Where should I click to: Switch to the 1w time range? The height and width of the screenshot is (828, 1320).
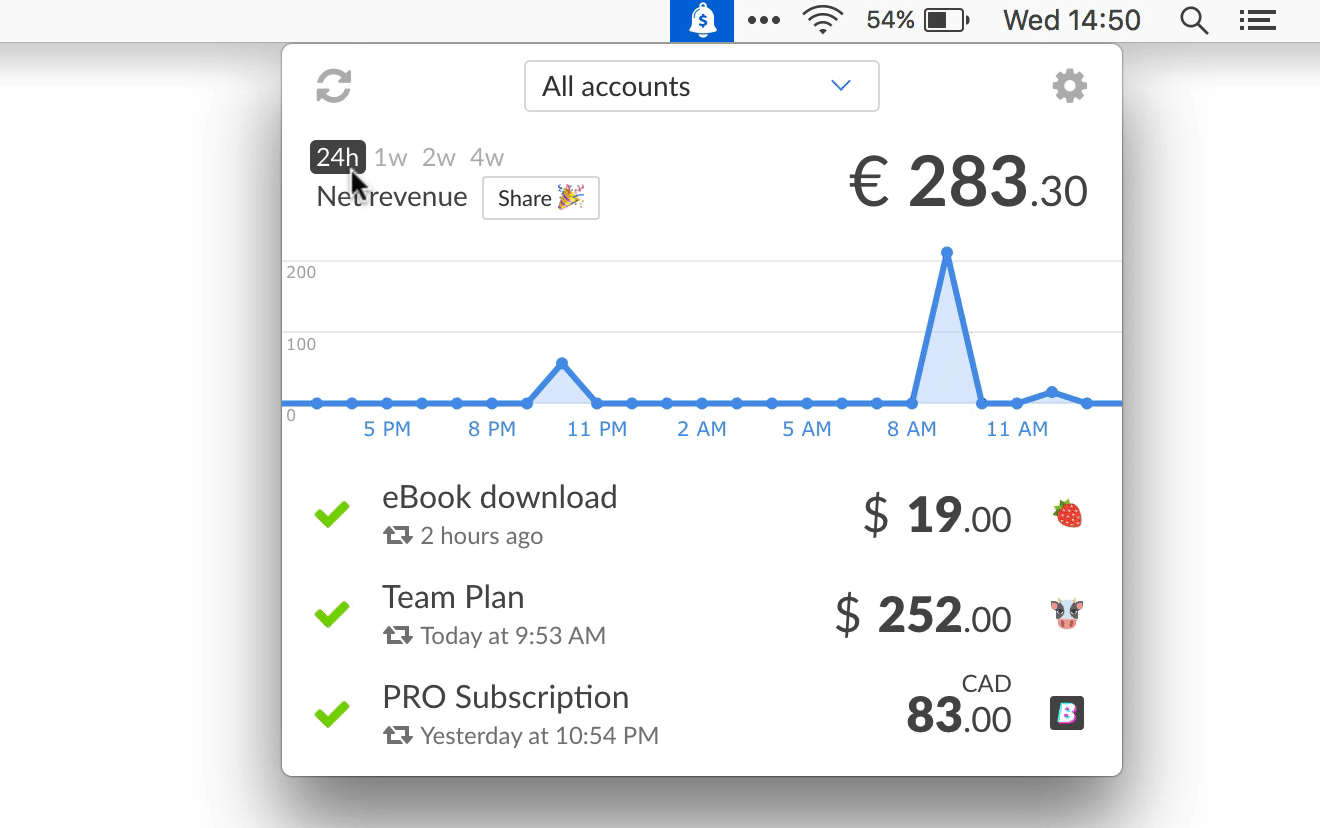[x=391, y=157]
